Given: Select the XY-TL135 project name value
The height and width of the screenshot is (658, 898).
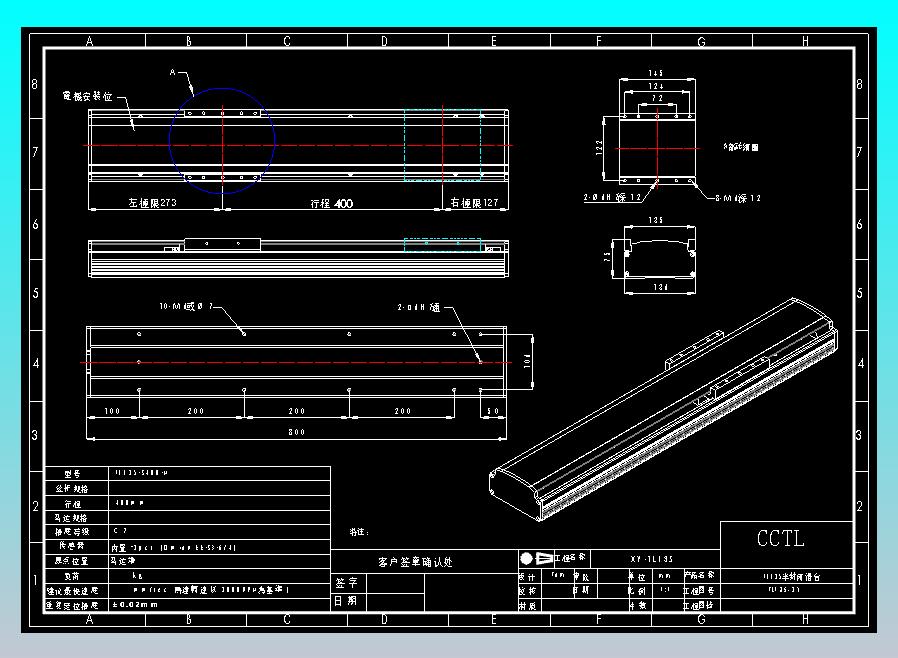Looking at the screenshot, I should pos(652,559).
